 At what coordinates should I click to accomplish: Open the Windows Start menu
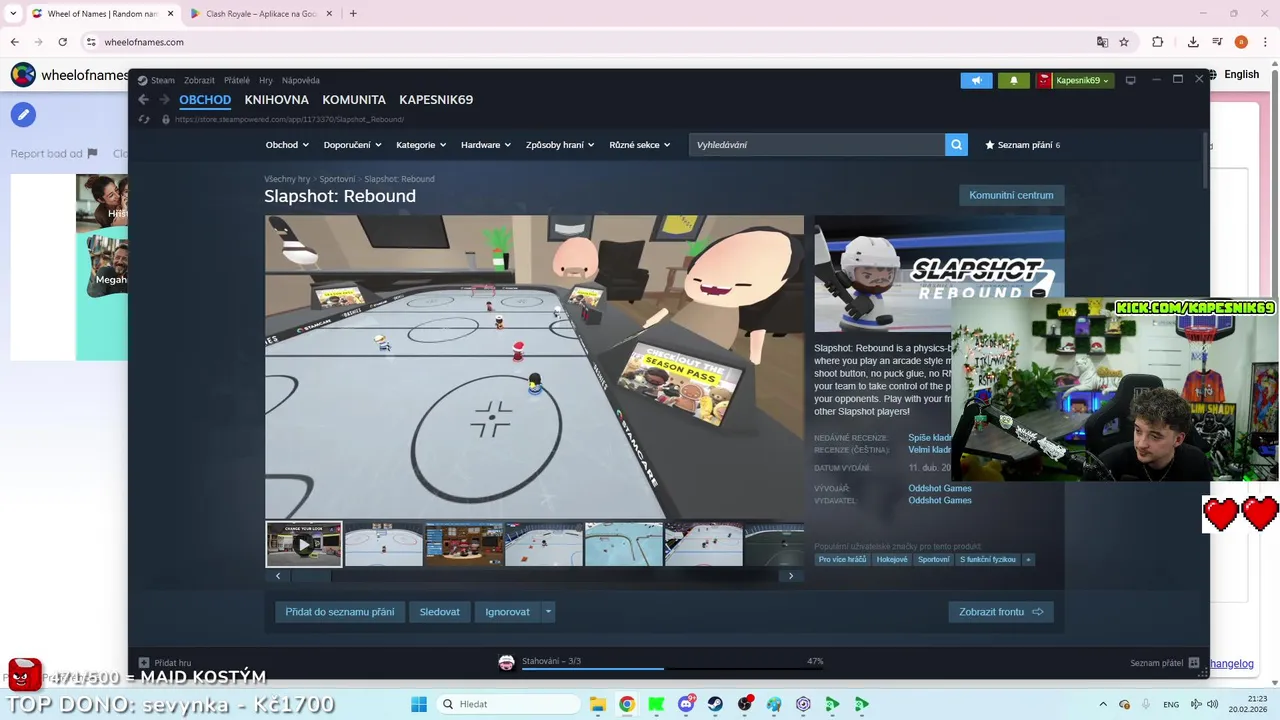[419, 704]
